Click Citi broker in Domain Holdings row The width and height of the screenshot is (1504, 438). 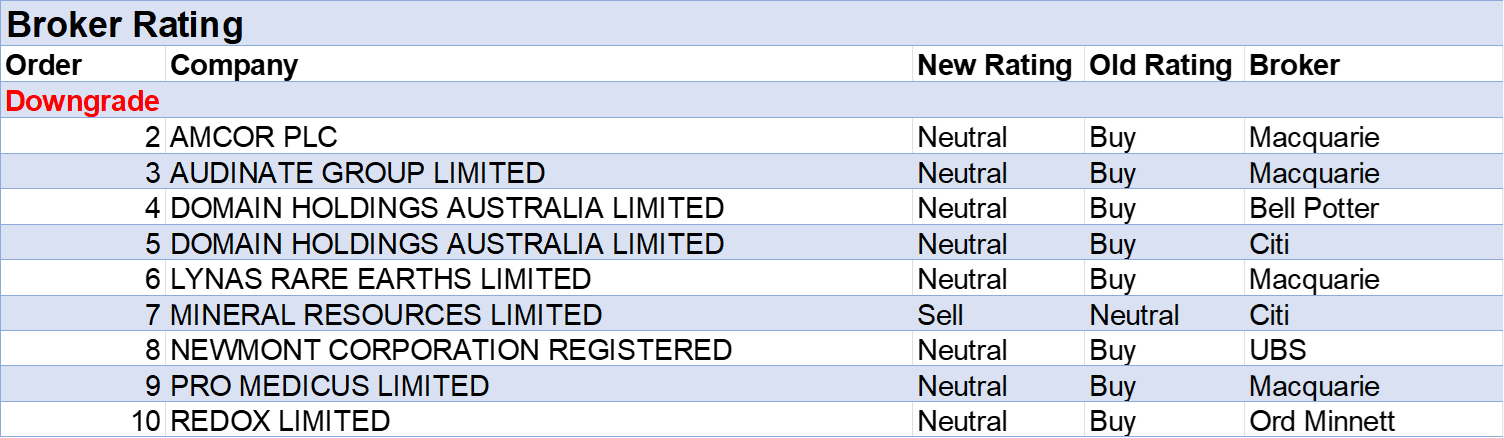point(1269,244)
